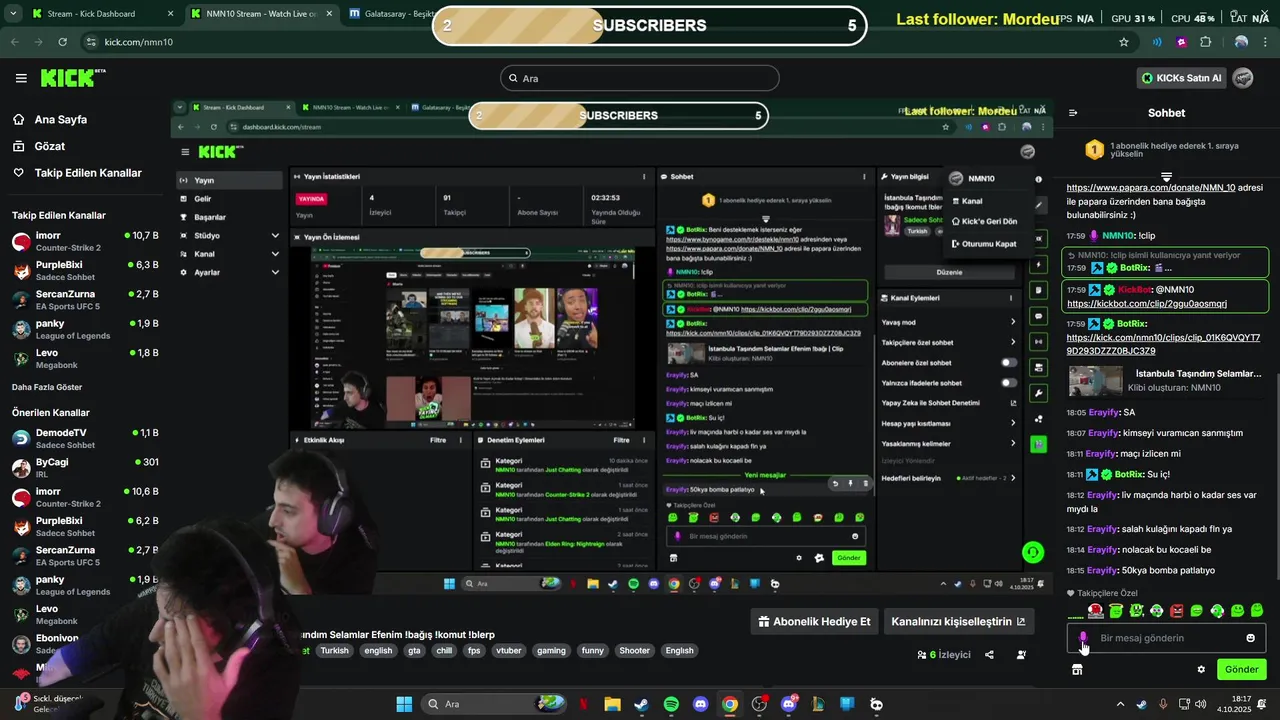Viewport: 1280px width, 720px height.
Task: Open imorr under Takip Edilen Kanallar
Action: (85, 241)
